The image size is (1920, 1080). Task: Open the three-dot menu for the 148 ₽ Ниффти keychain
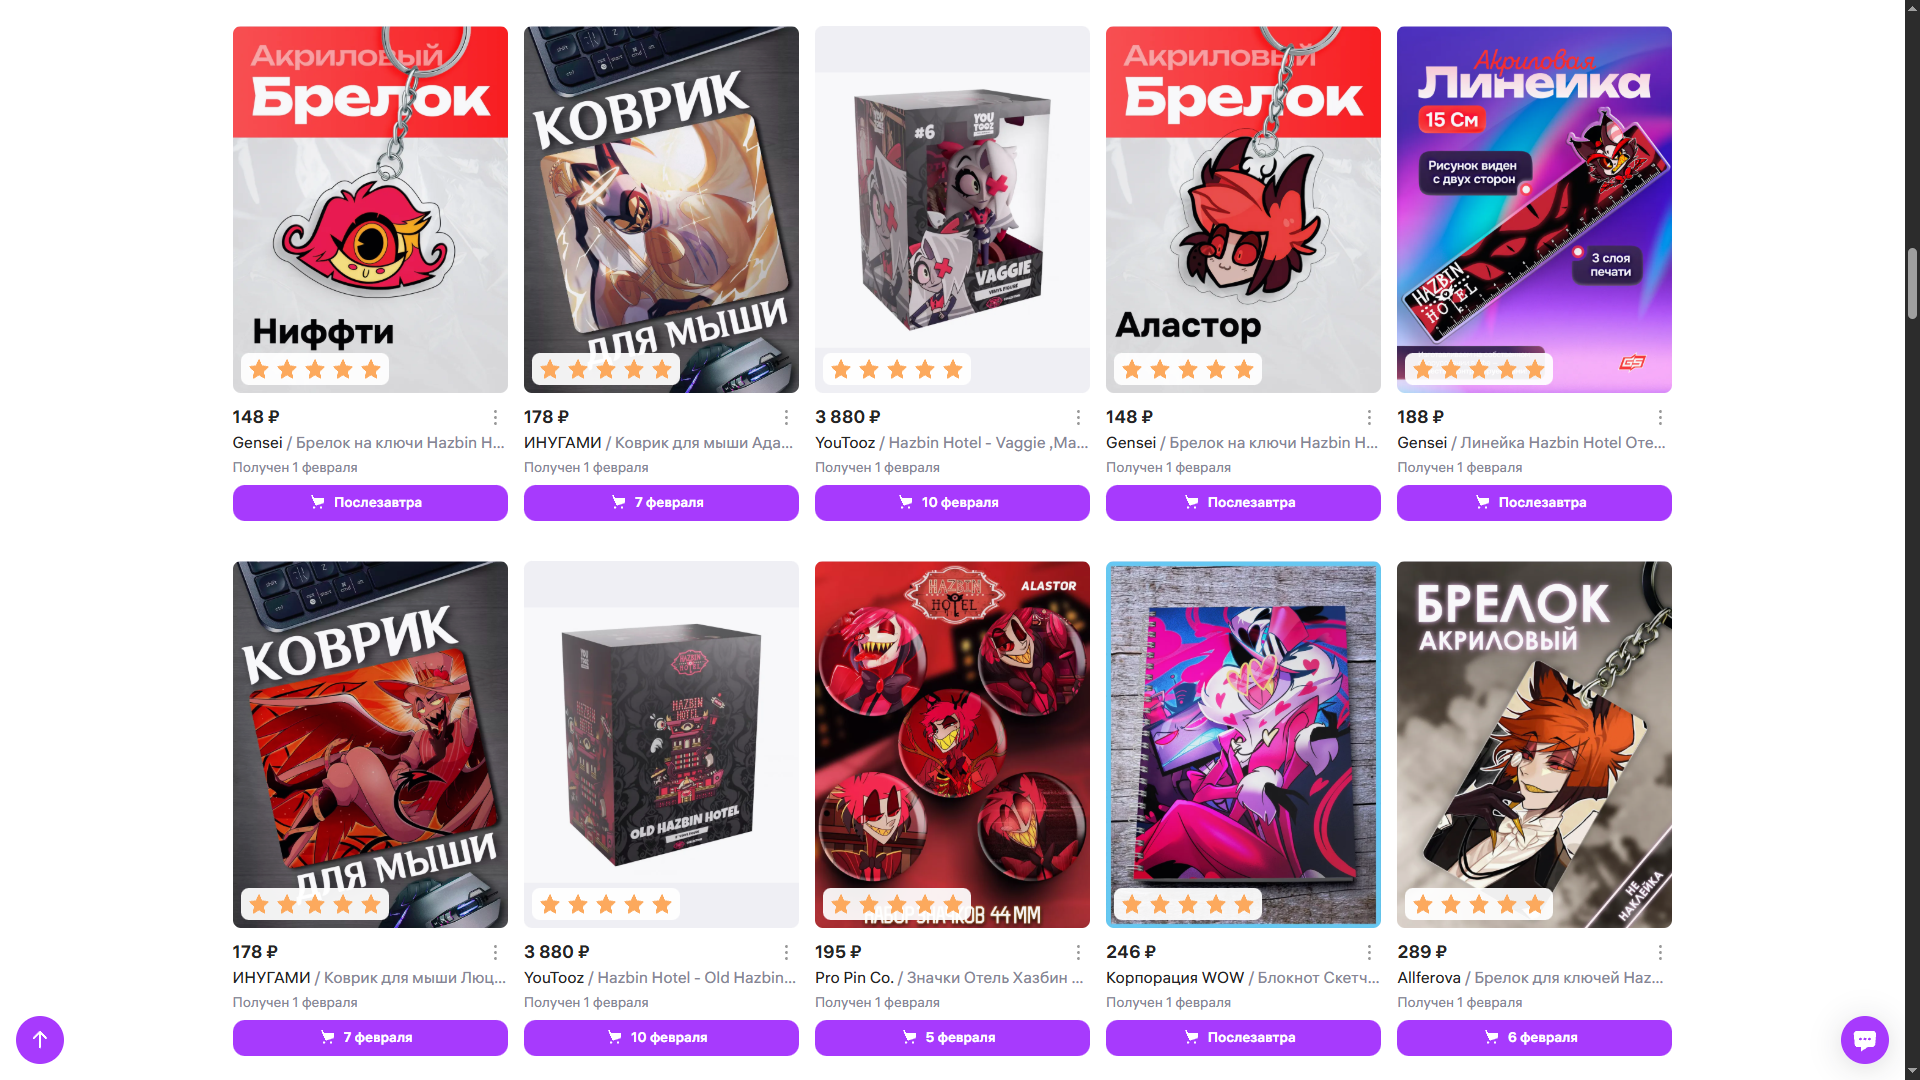click(x=495, y=417)
